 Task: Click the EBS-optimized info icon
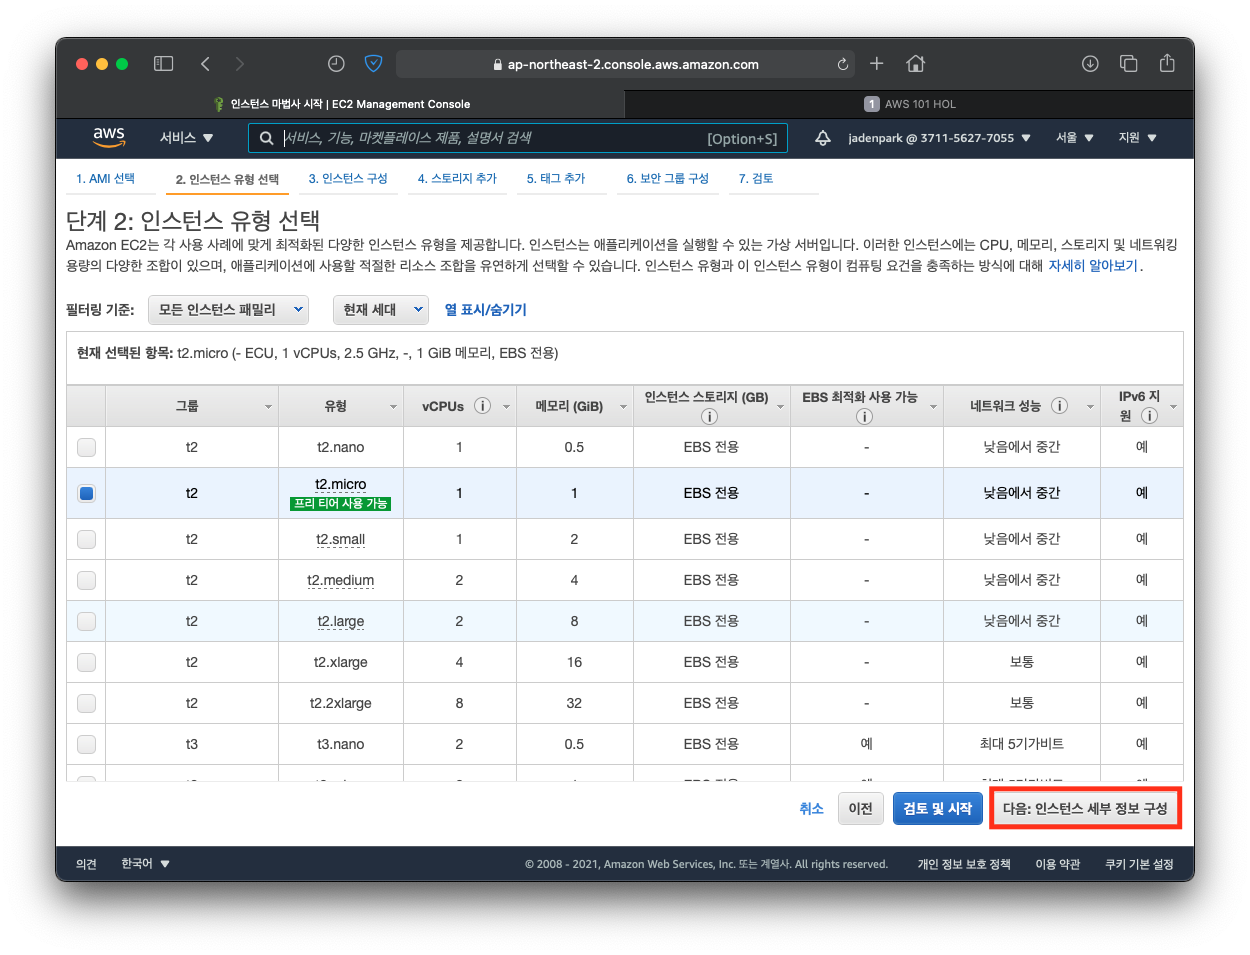pos(864,416)
